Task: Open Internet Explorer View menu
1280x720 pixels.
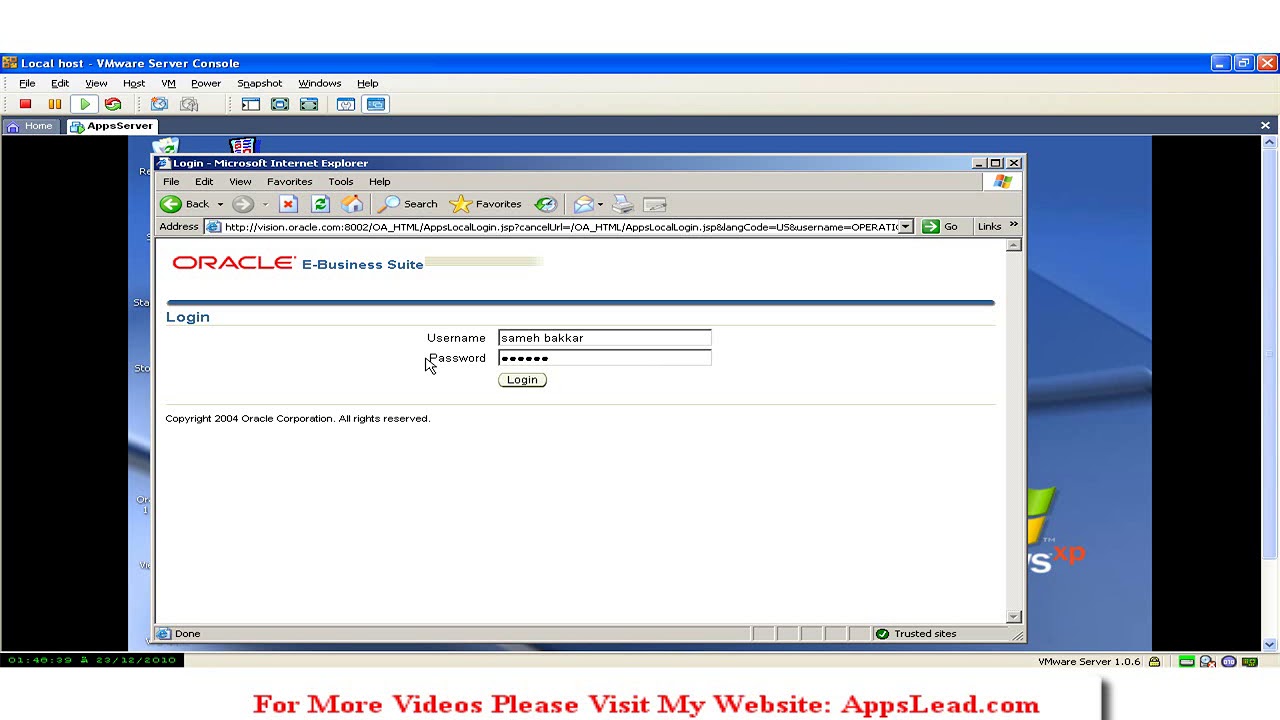Action: point(240,182)
